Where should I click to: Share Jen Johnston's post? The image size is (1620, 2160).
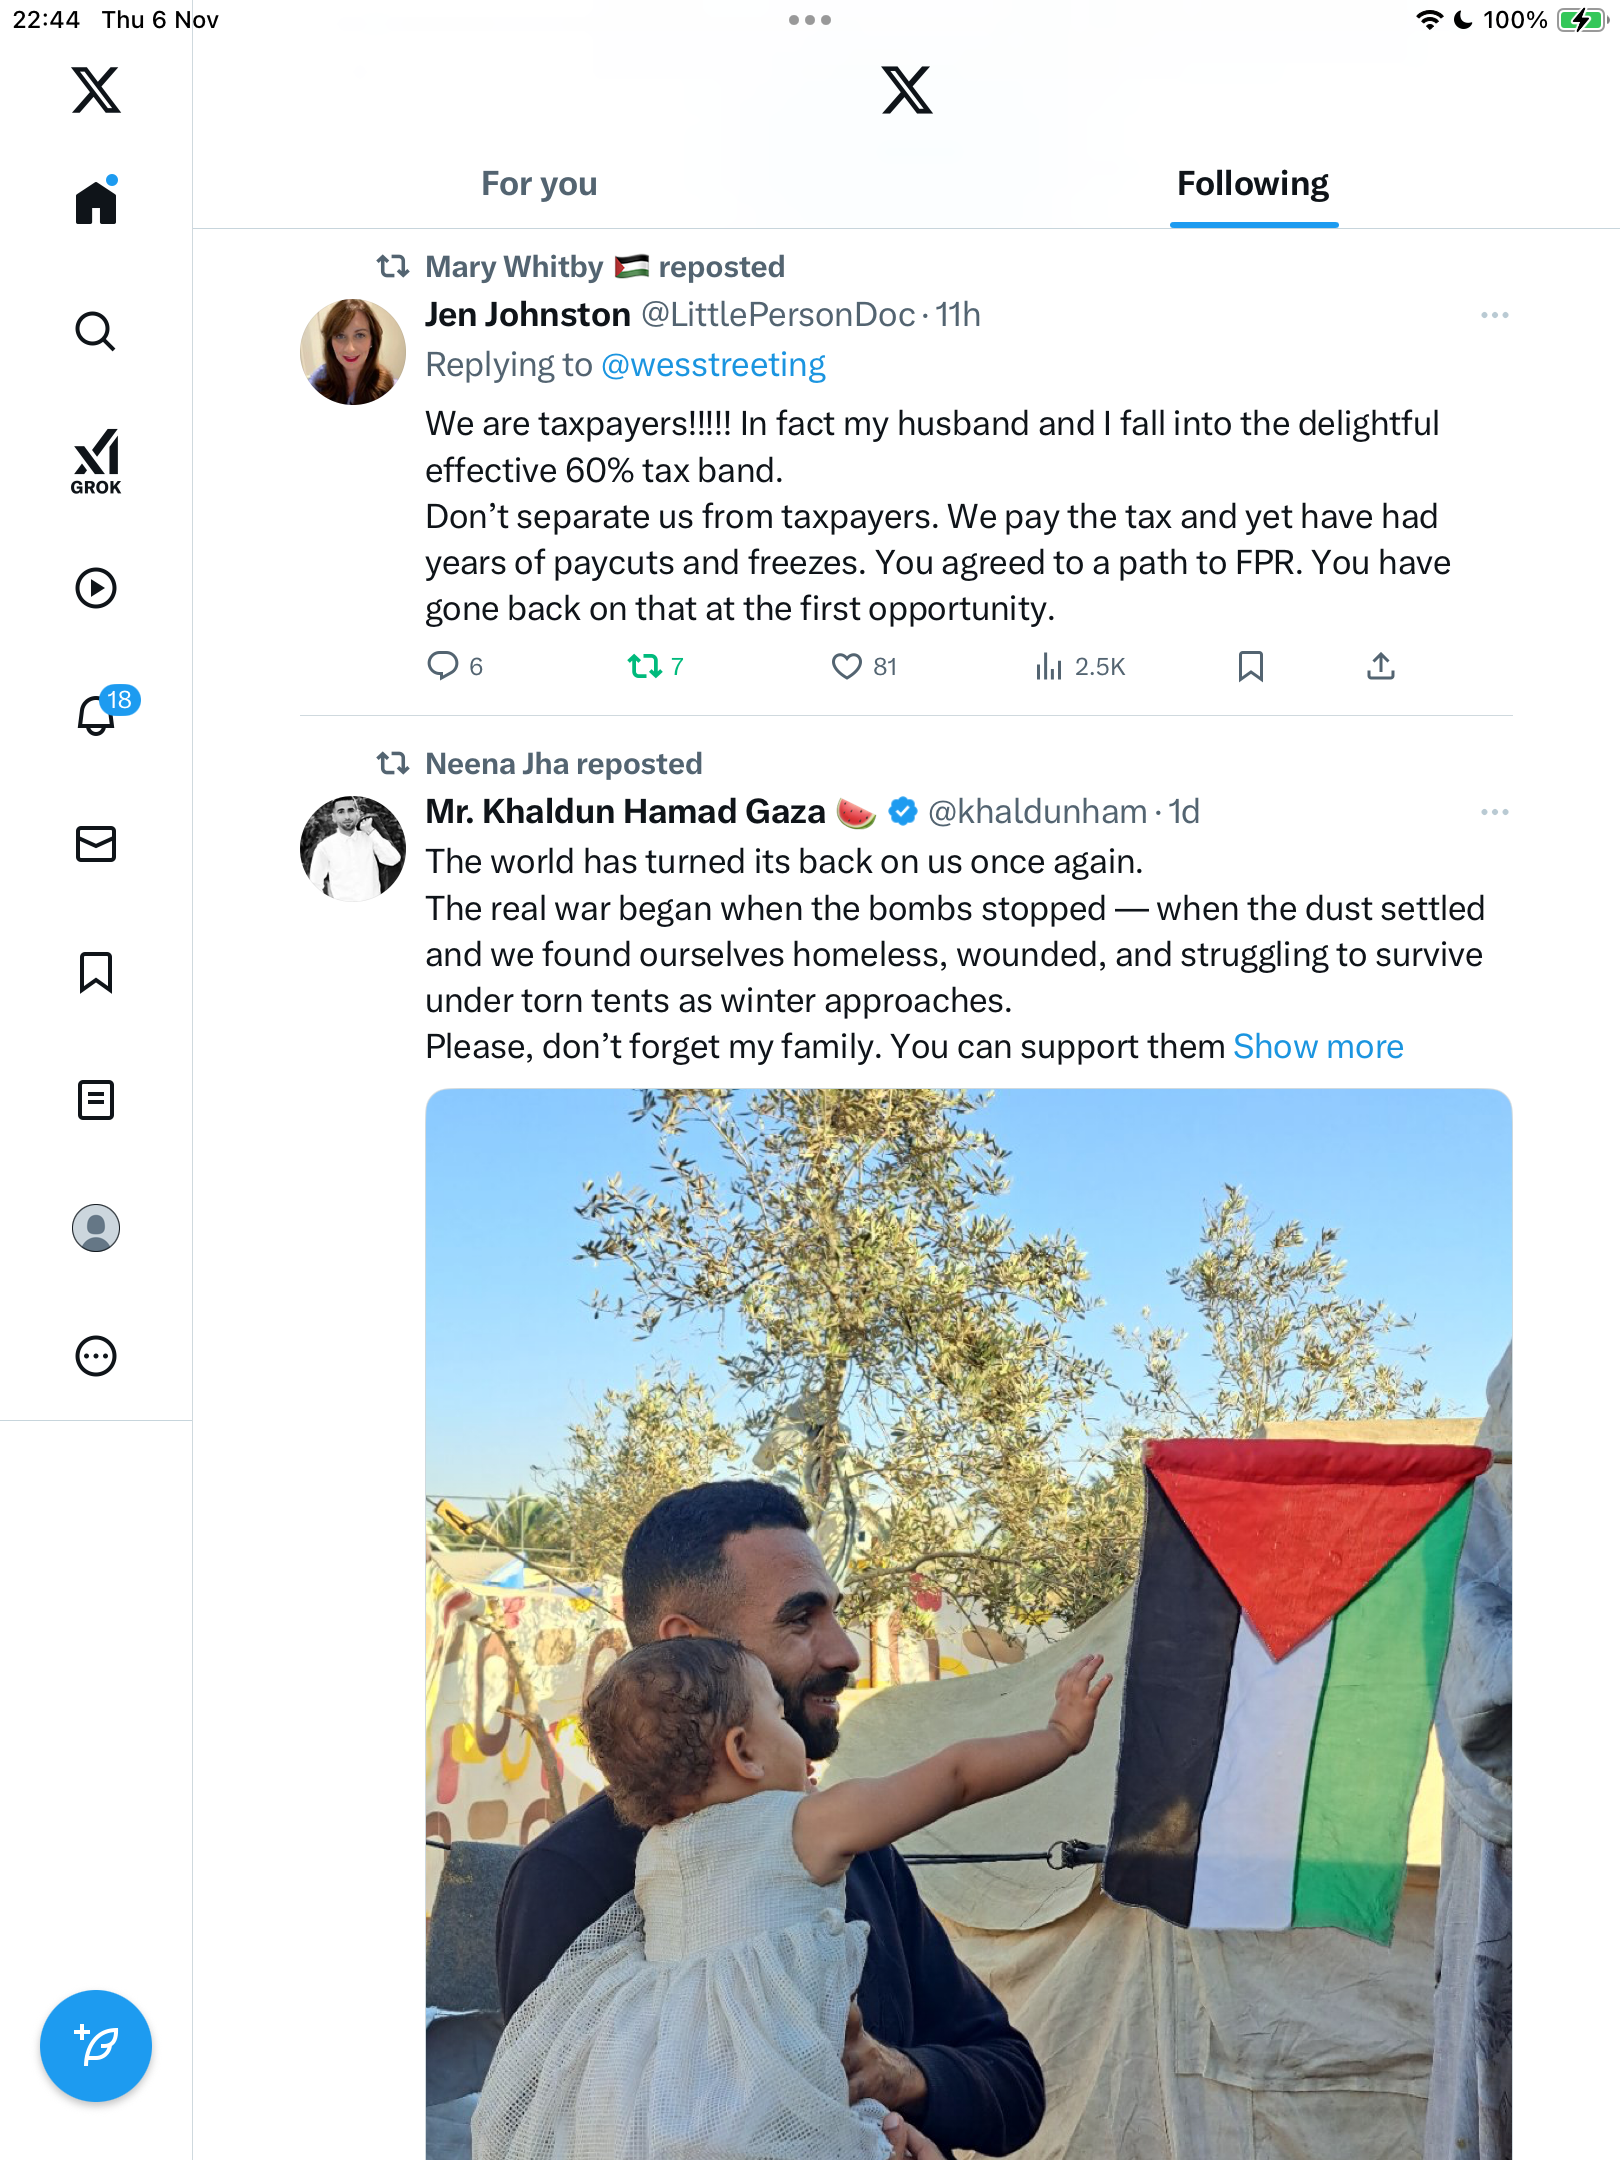coord(1380,666)
